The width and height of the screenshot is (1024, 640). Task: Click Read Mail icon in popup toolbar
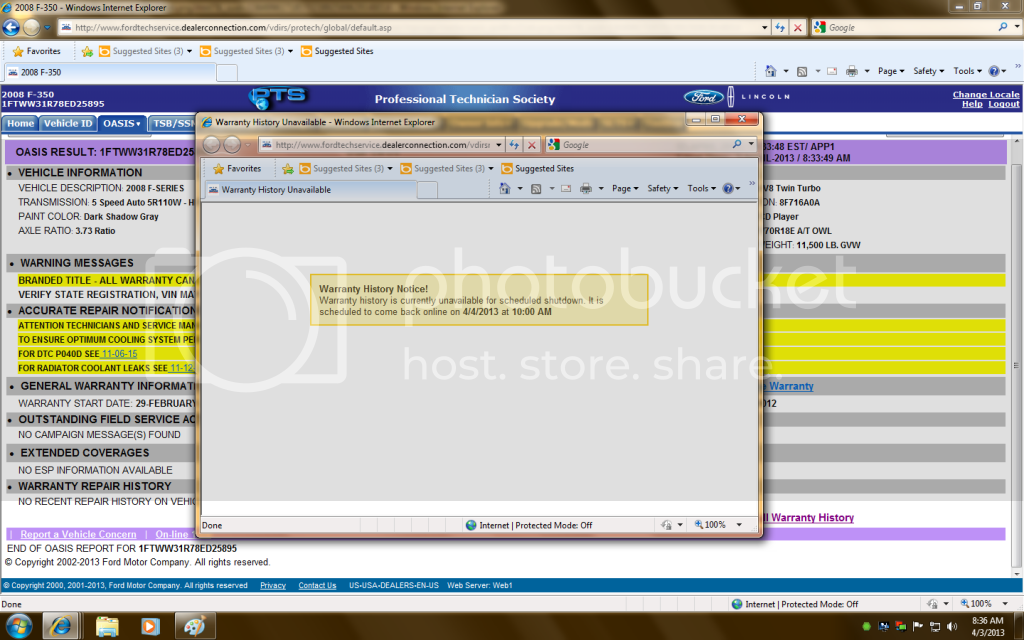pos(566,188)
